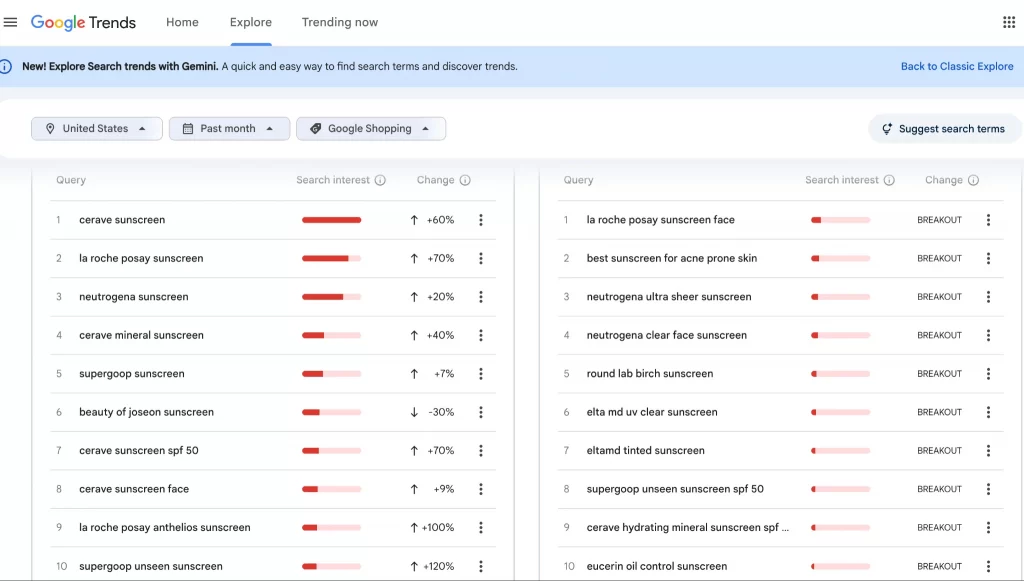Open more options for cerave sunscreen
1024x581 pixels.
(x=481, y=220)
